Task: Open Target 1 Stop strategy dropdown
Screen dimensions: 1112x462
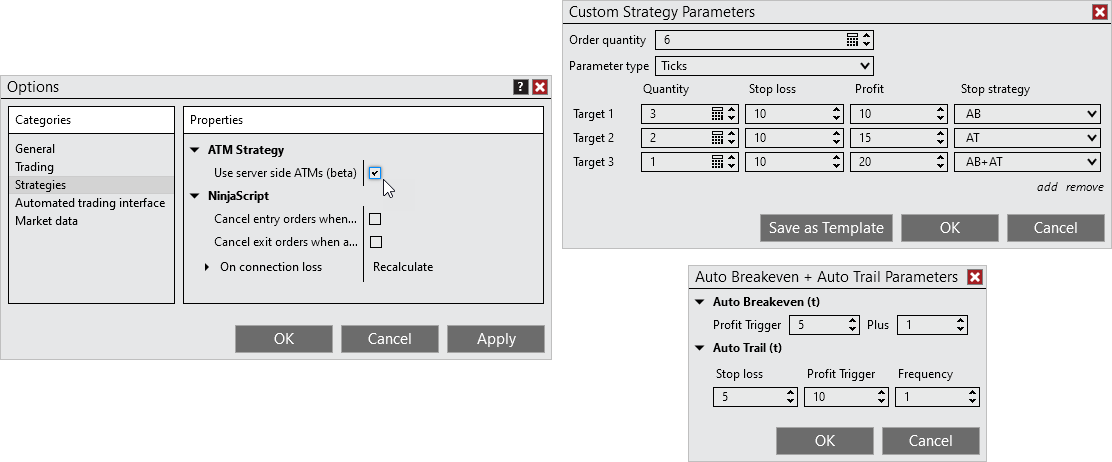Action: [1027, 114]
